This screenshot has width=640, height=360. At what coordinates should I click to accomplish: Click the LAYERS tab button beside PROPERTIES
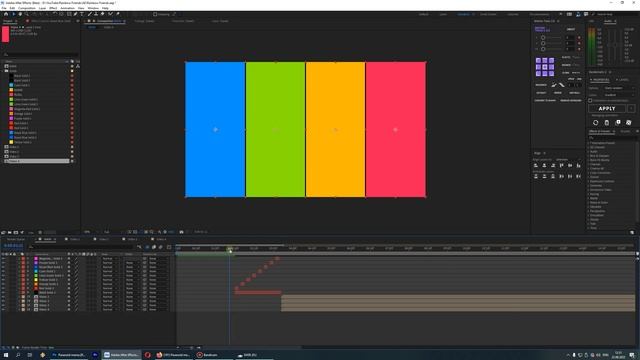tap(622, 80)
